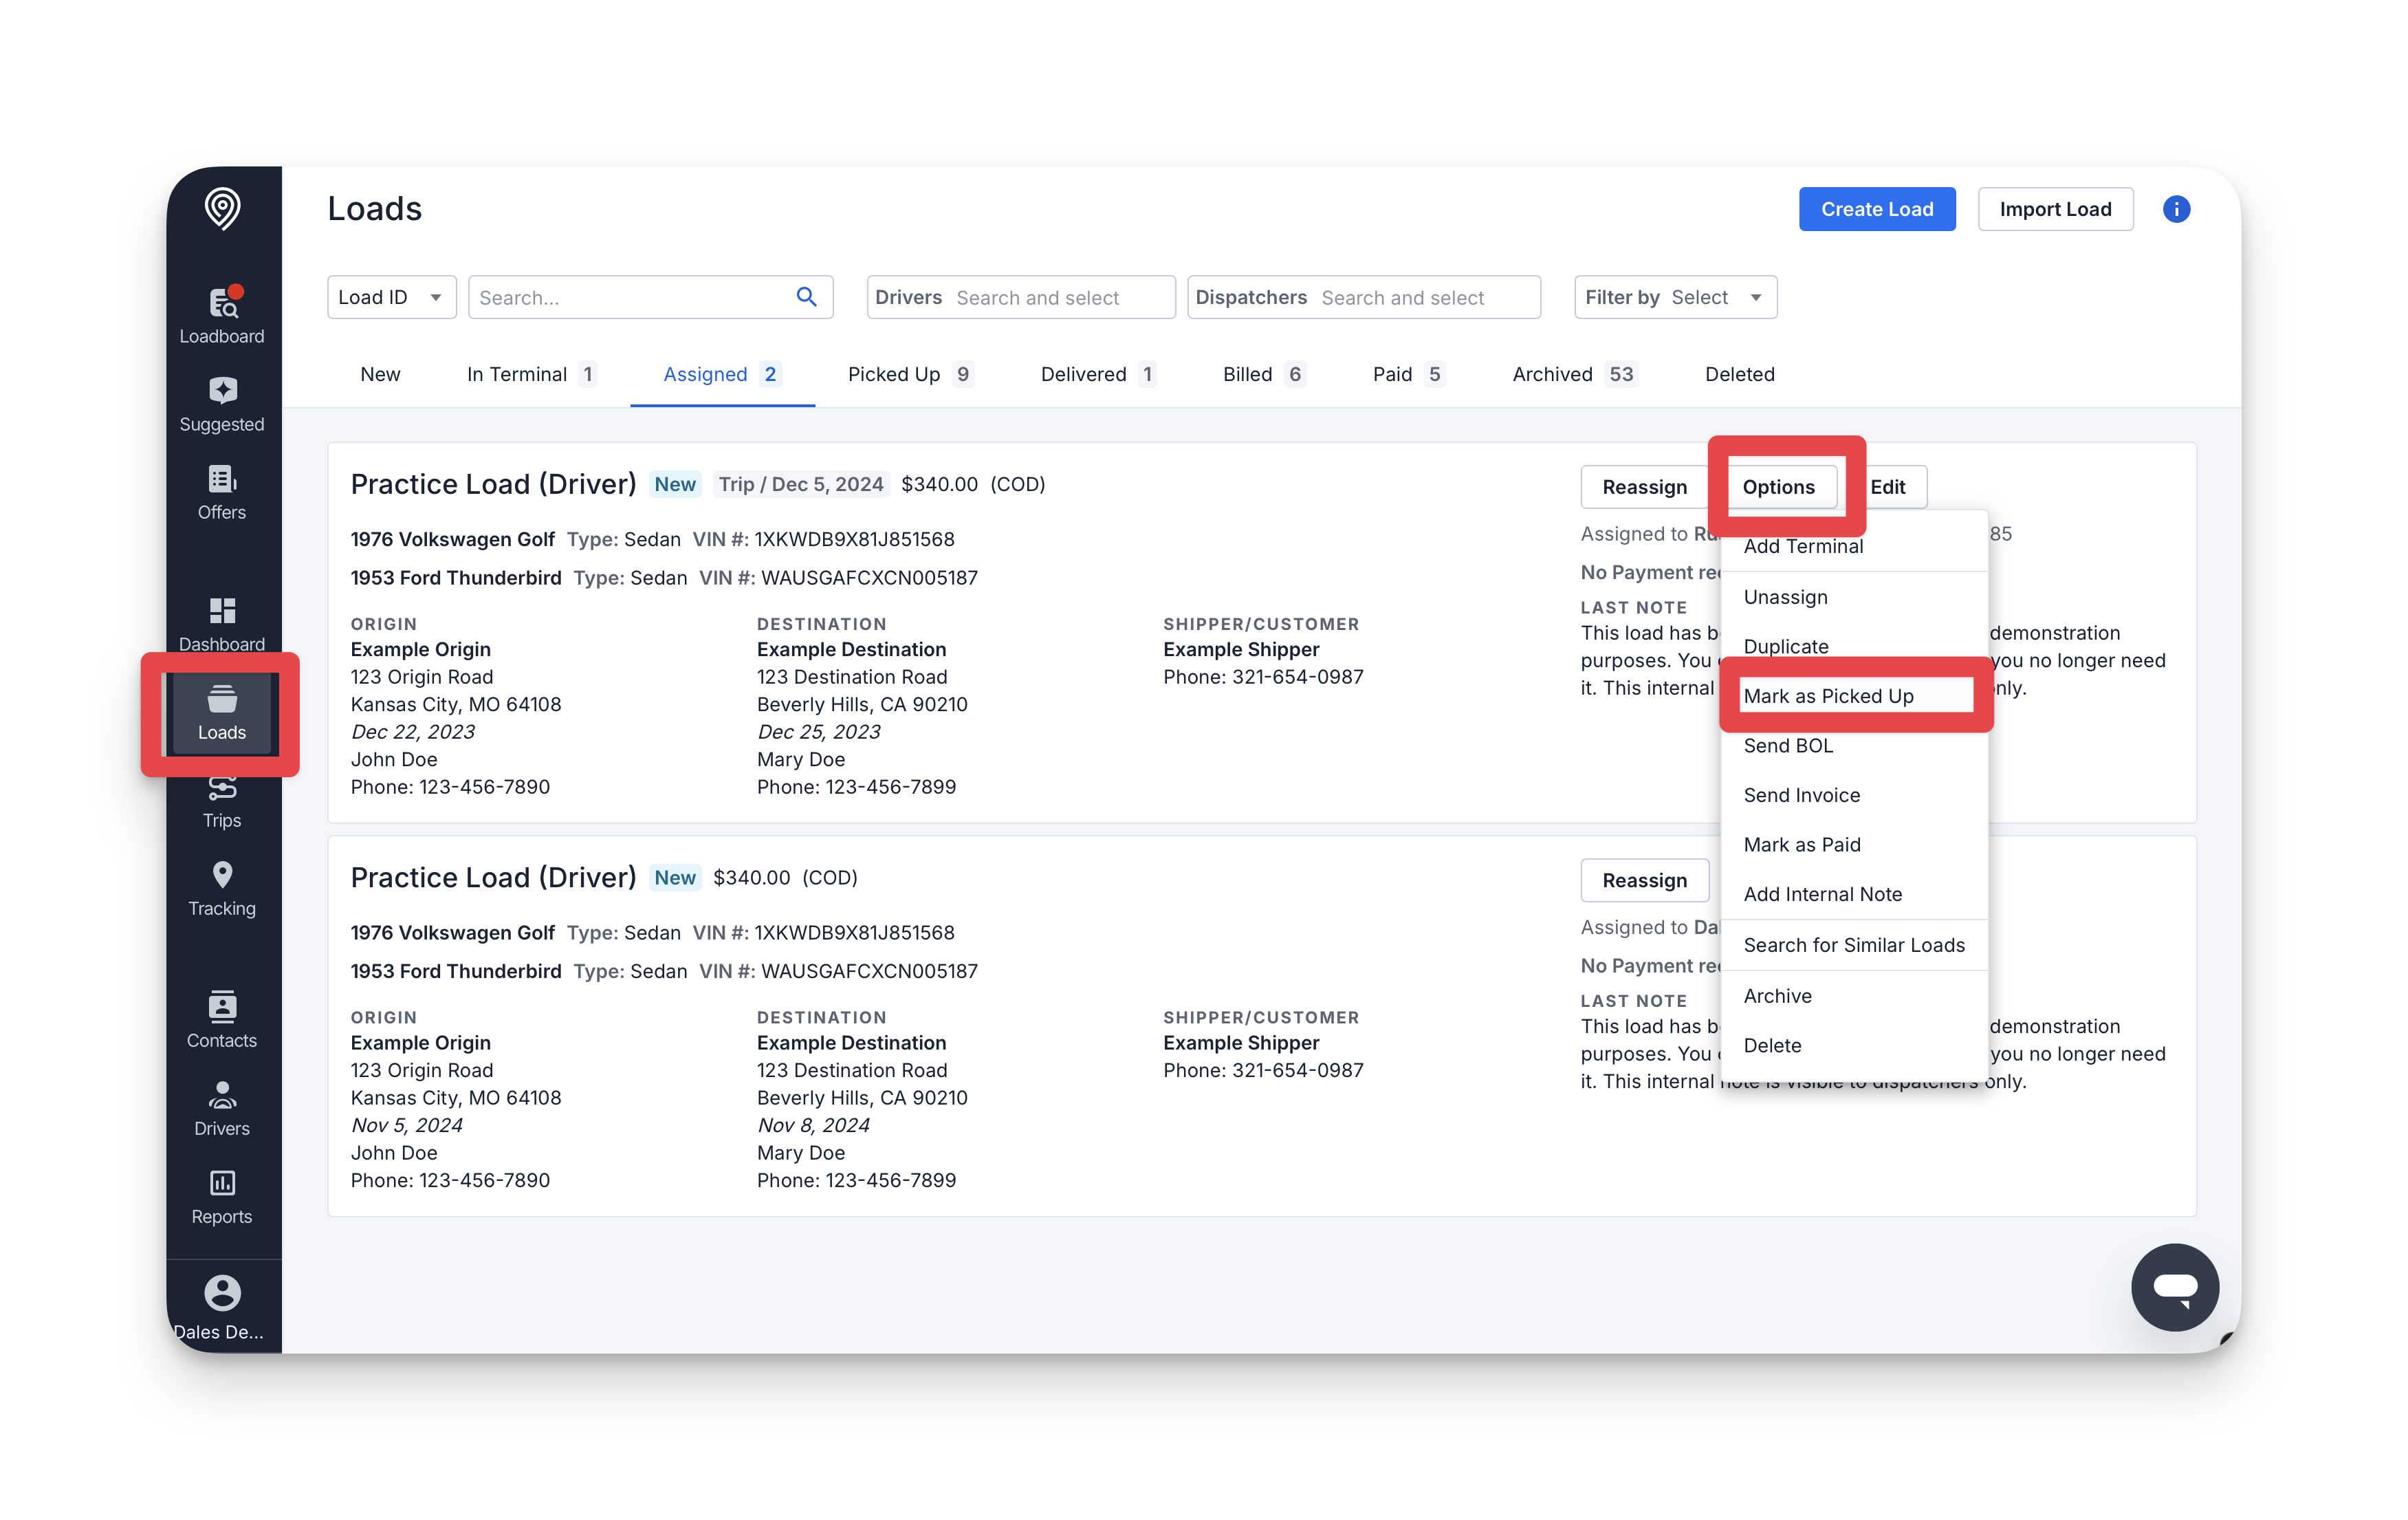This screenshot has height=1520, width=2408.
Task: Choose Mark as Picked Up
Action: point(1854,696)
